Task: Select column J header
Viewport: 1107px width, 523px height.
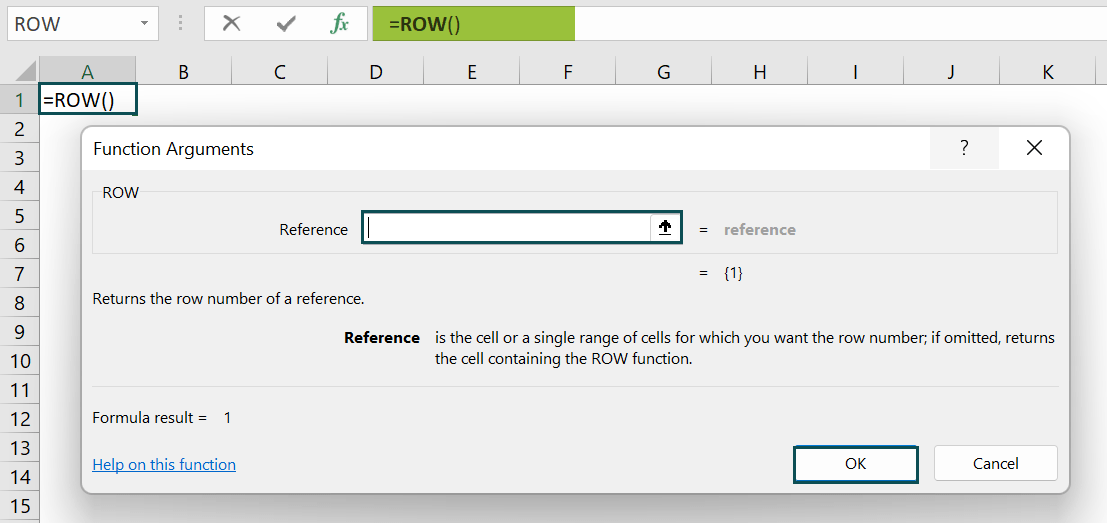Action: pos(952,71)
